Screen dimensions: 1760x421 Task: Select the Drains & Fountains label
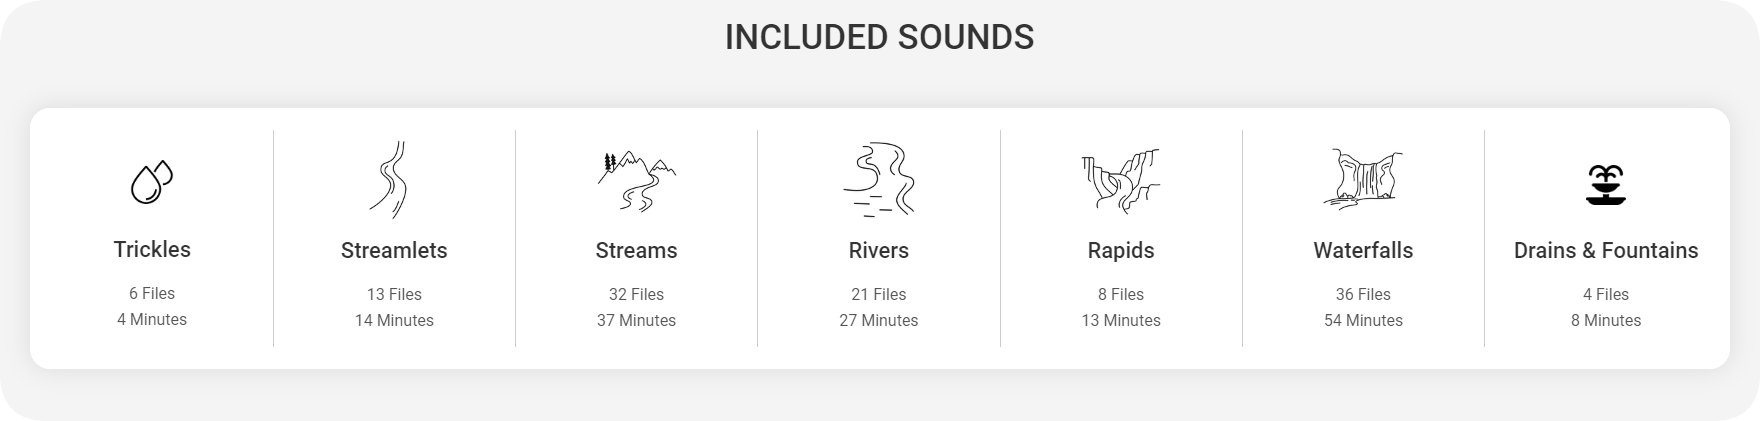[1606, 250]
